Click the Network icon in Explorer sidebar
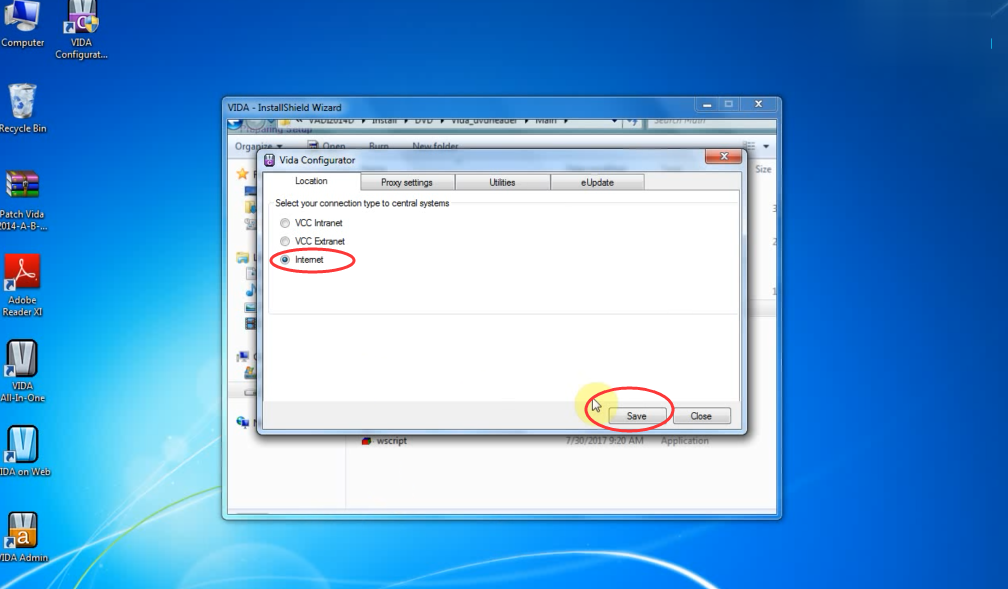The height and width of the screenshot is (589, 1008). [x=243, y=422]
